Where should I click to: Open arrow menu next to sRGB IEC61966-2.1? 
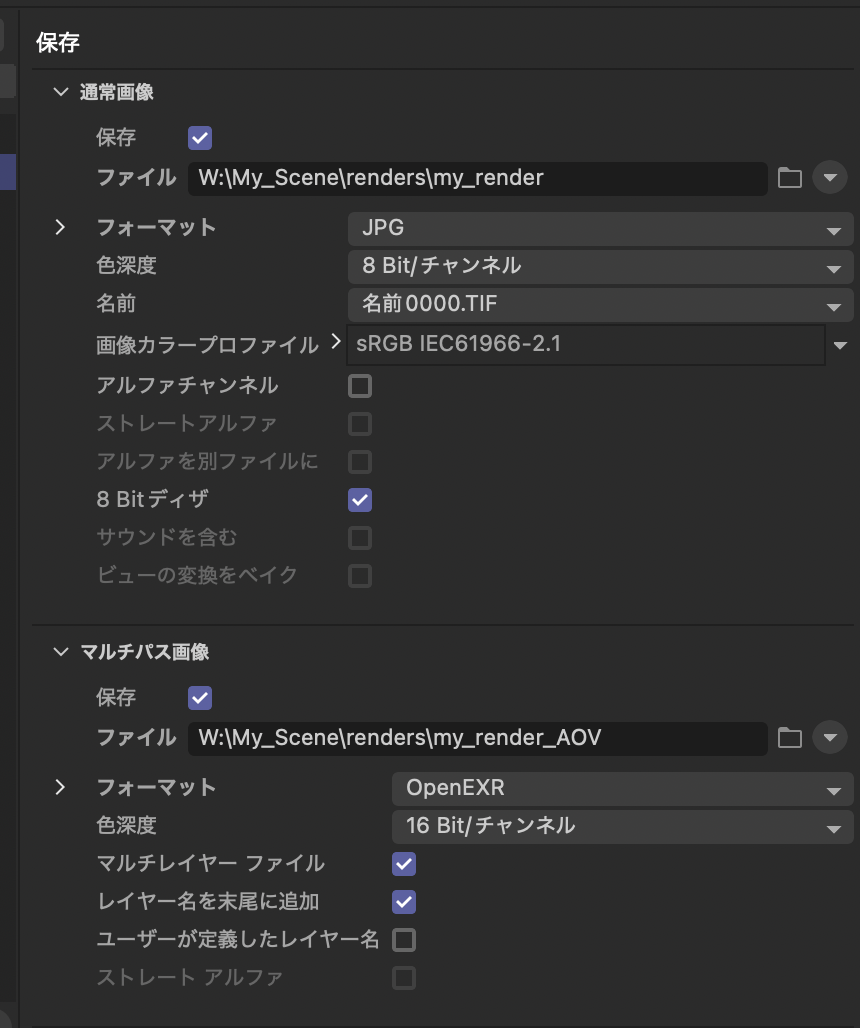tap(840, 345)
